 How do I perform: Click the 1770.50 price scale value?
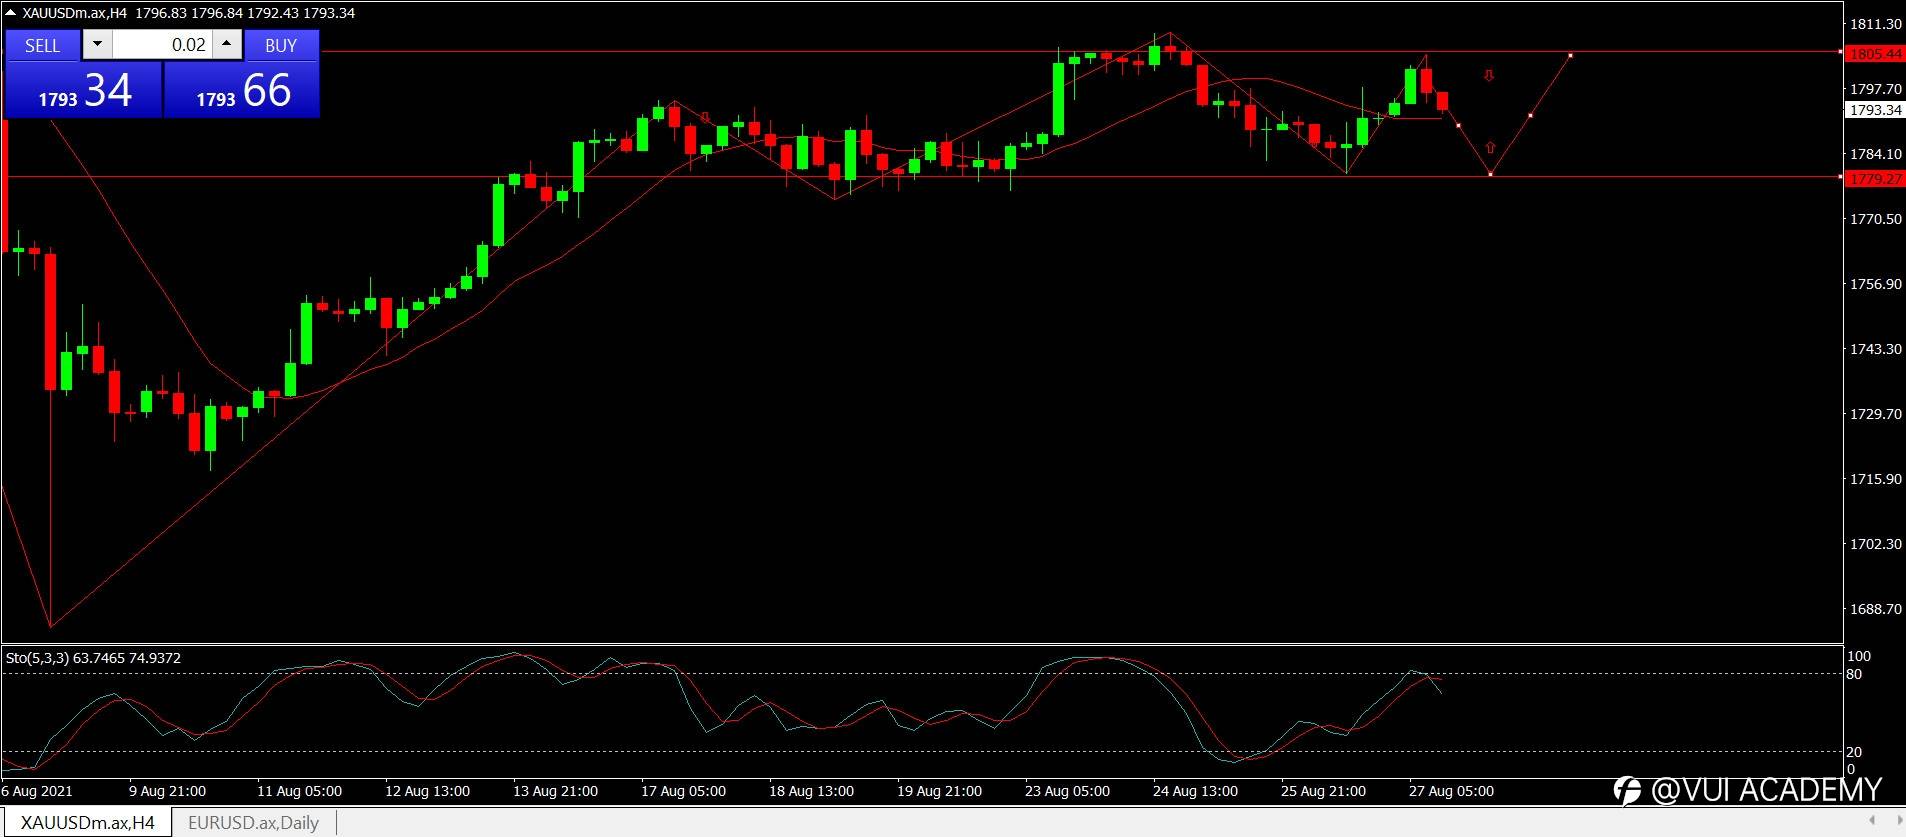tap(1875, 219)
